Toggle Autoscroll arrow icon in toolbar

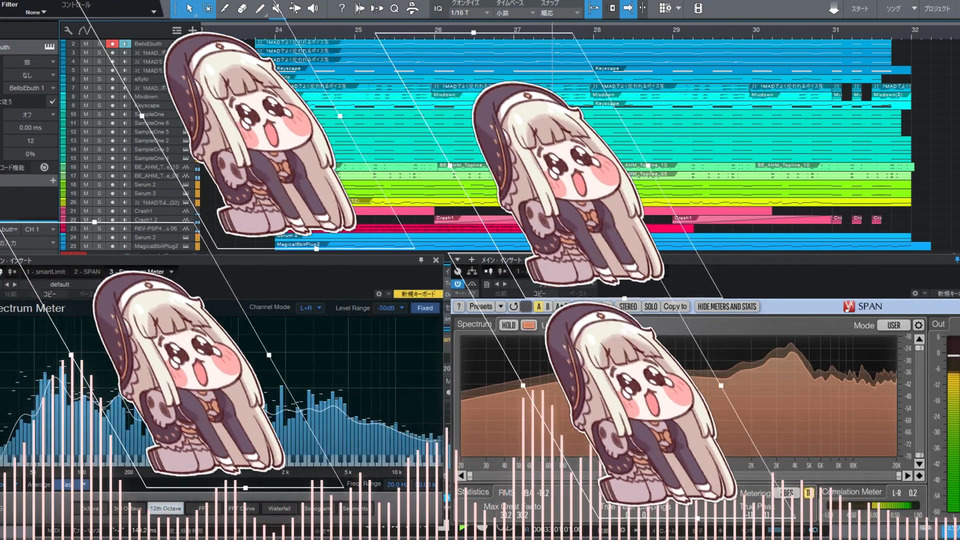click(628, 9)
